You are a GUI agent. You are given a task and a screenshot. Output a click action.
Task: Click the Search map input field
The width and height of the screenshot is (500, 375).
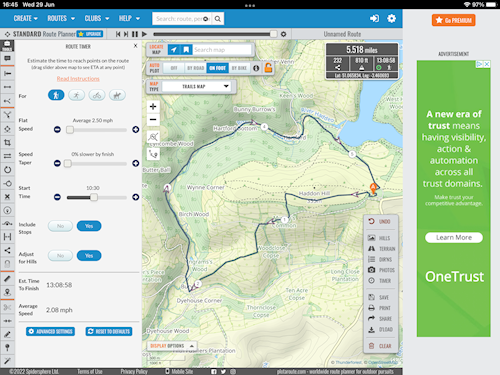click(x=222, y=50)
